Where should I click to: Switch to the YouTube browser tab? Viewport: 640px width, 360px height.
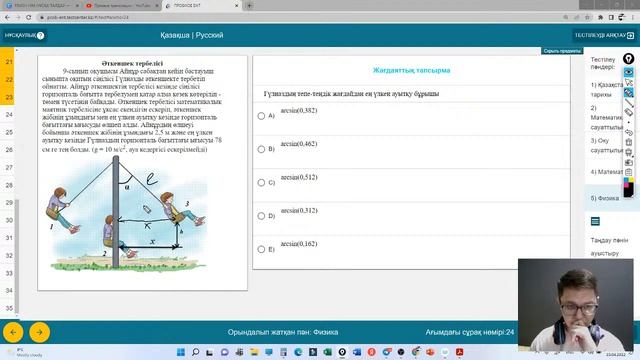[121, 6]
